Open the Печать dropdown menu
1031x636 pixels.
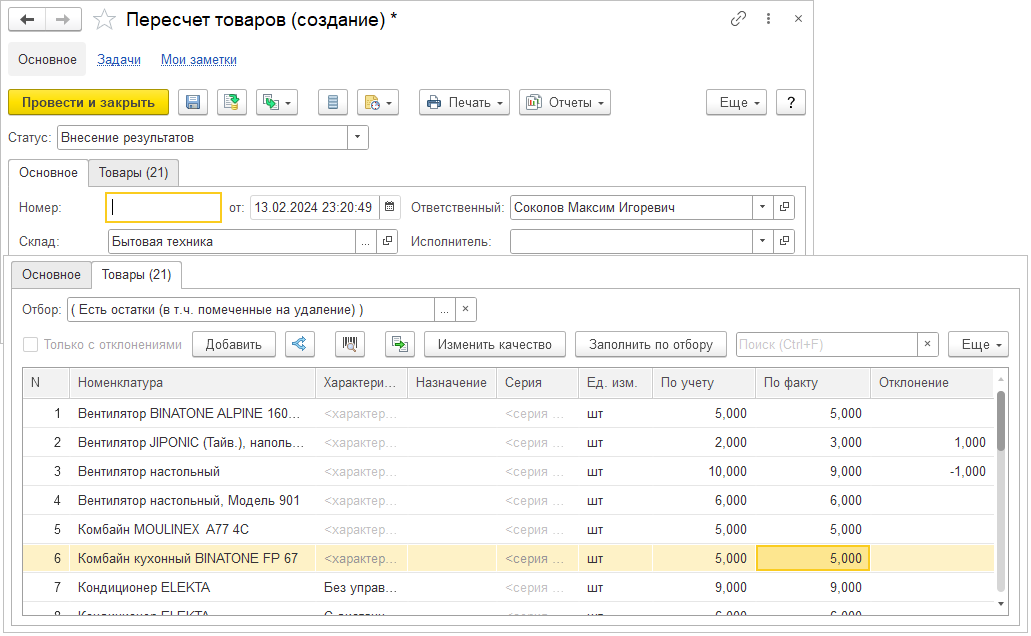(465, 102)
